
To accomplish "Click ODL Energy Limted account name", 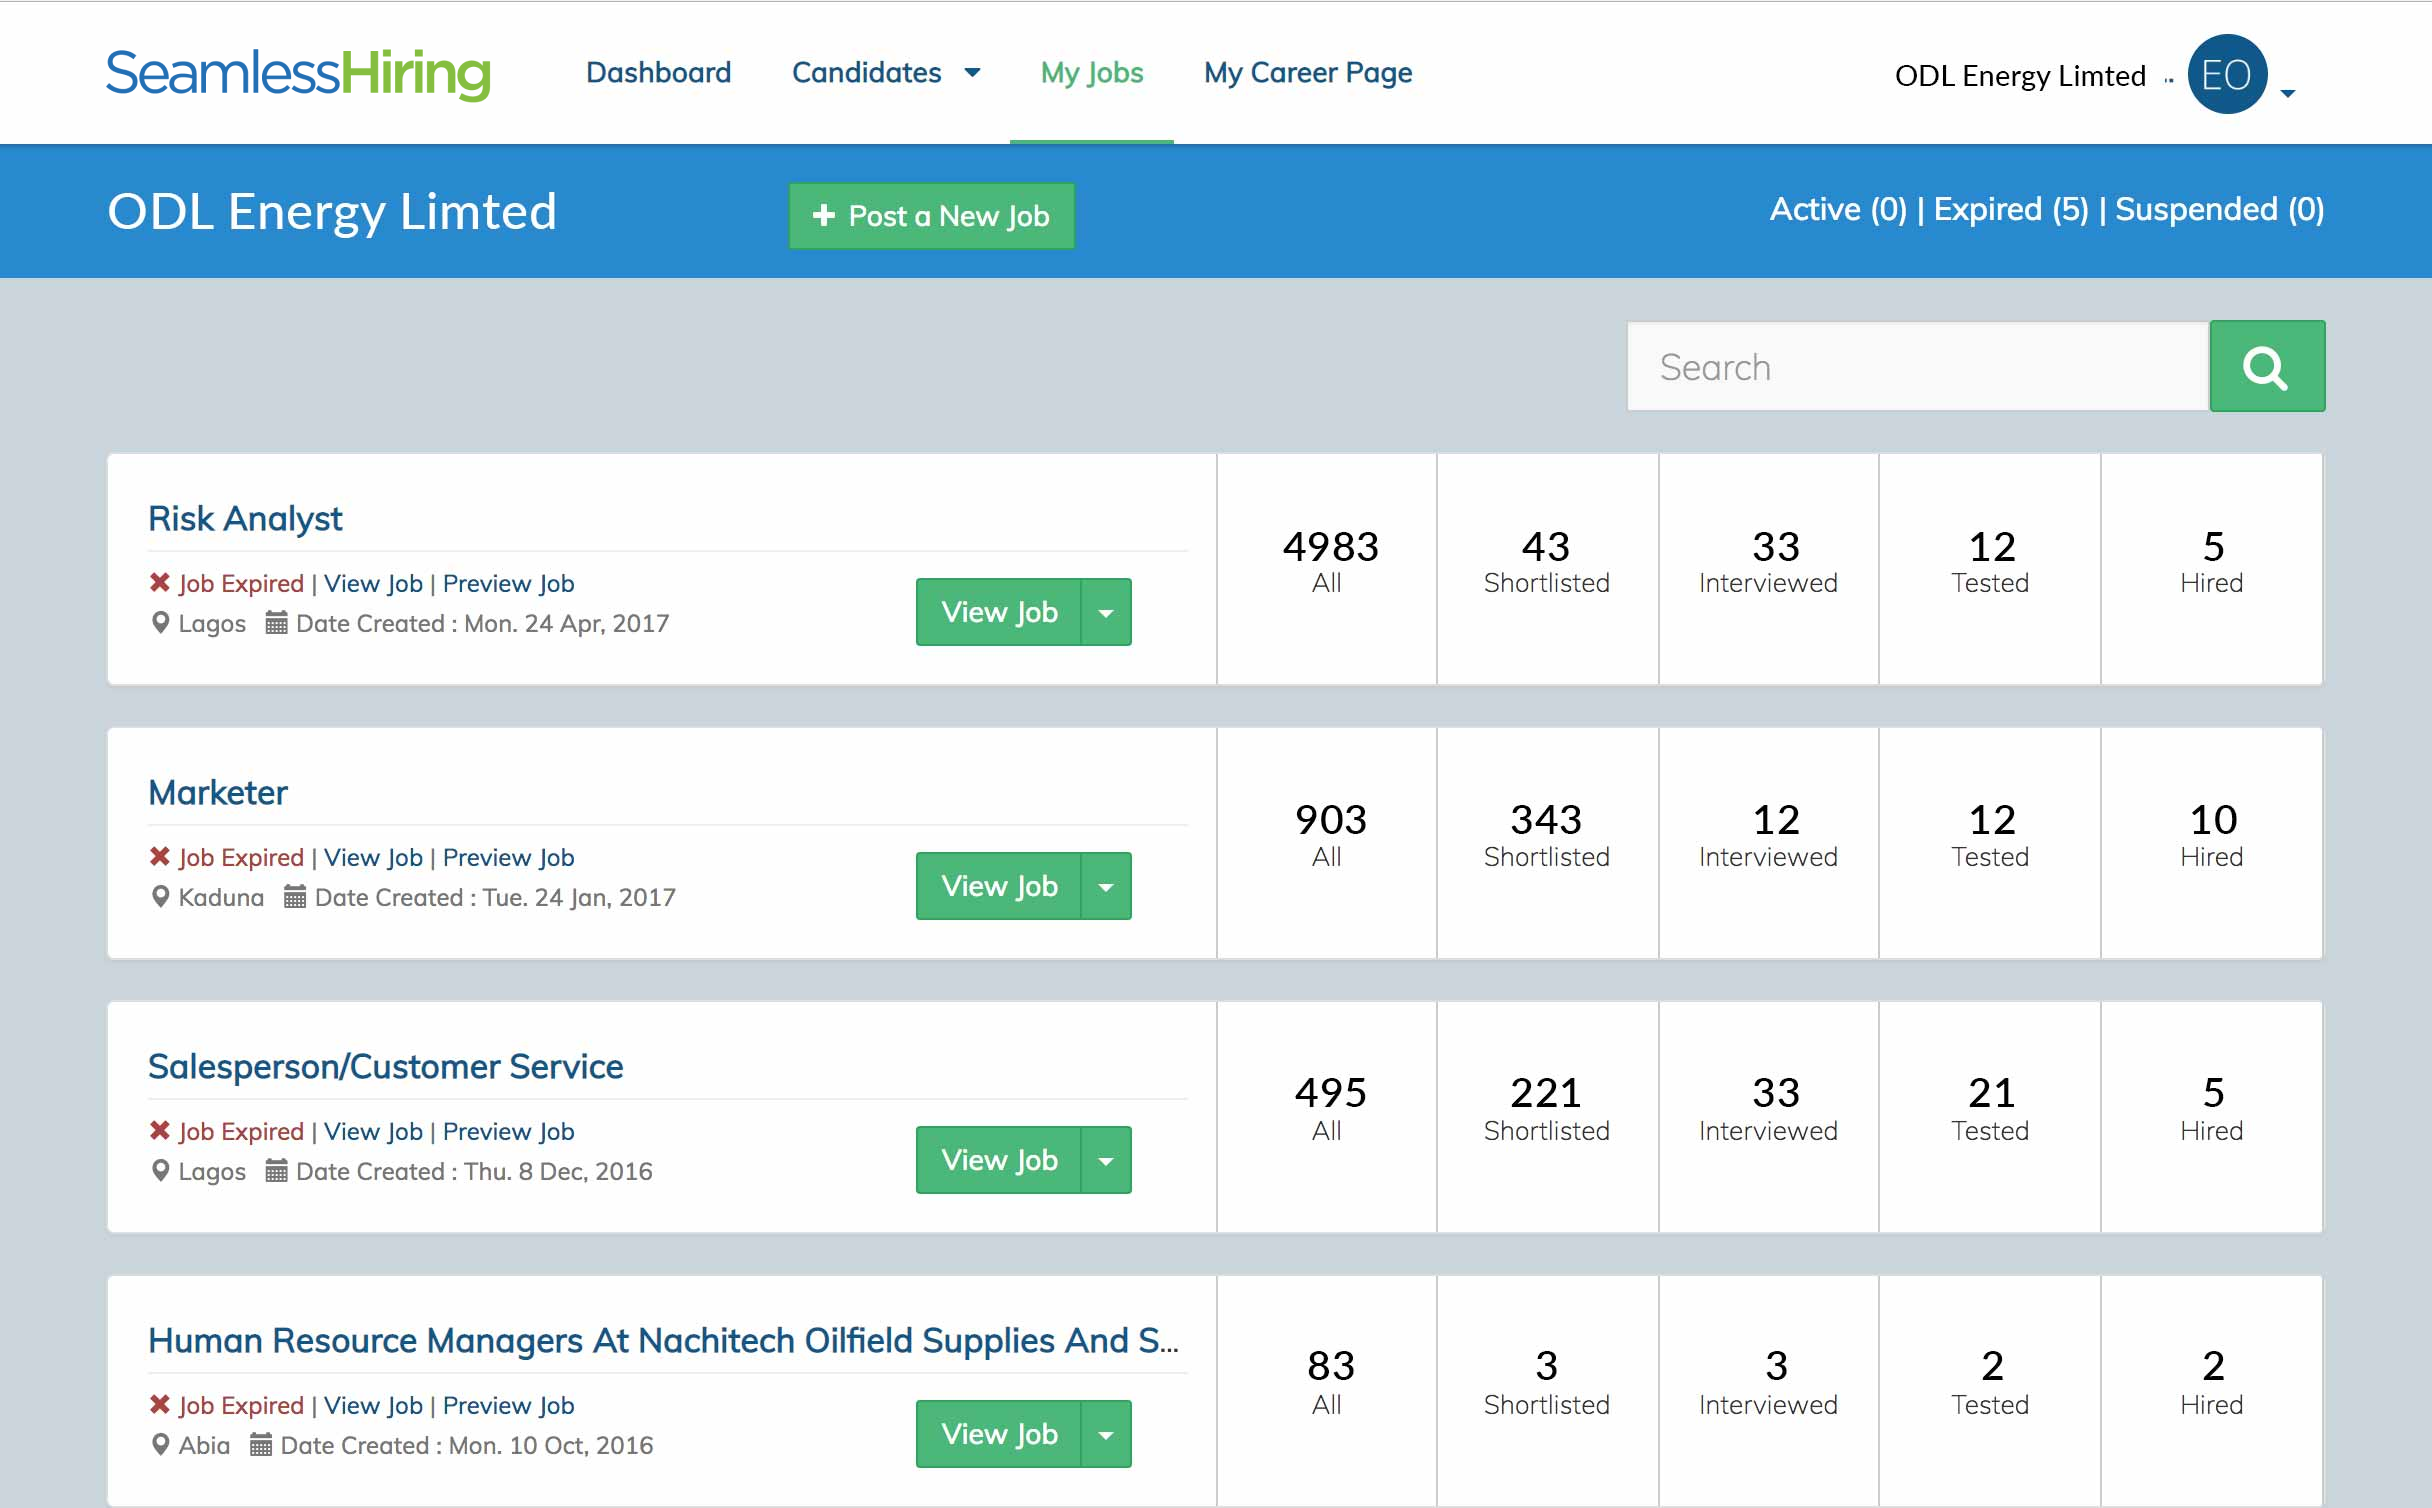I will click(x=2020, y=76).
